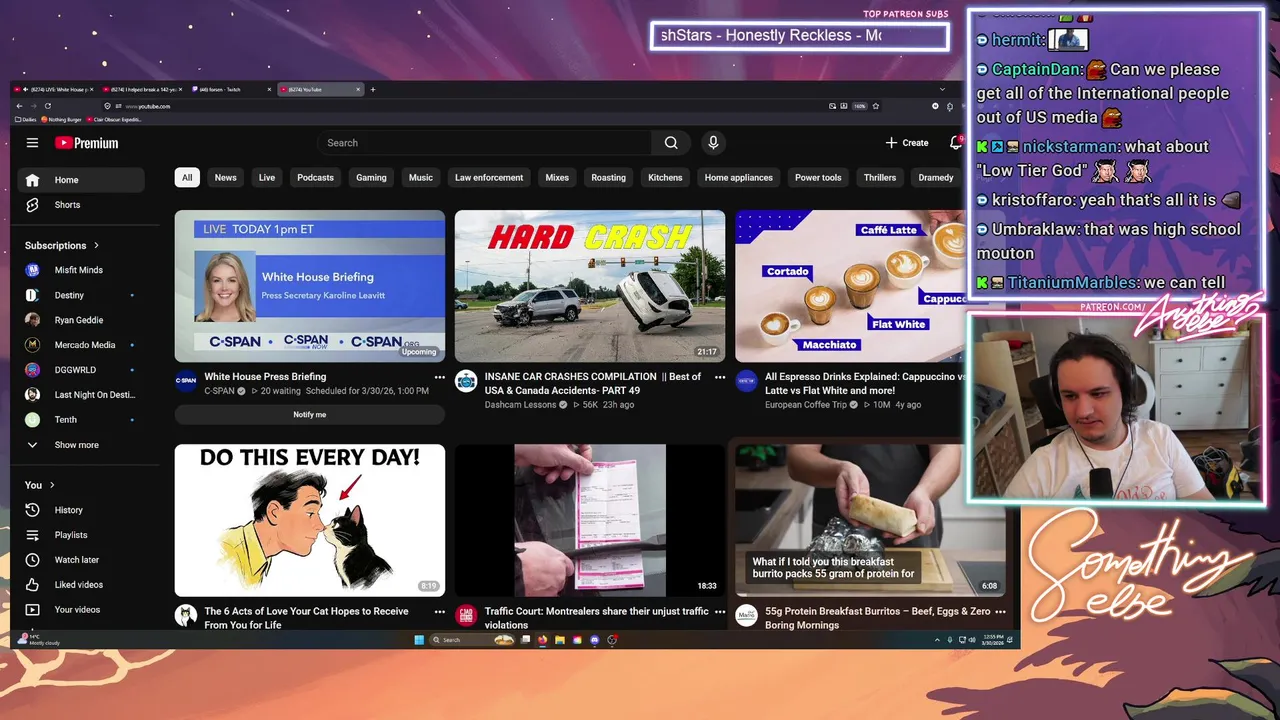Start voice search with microphone icon
The width and height of the screenshot is (1280, 720).
pyautogui.click(x=713, y=143)
